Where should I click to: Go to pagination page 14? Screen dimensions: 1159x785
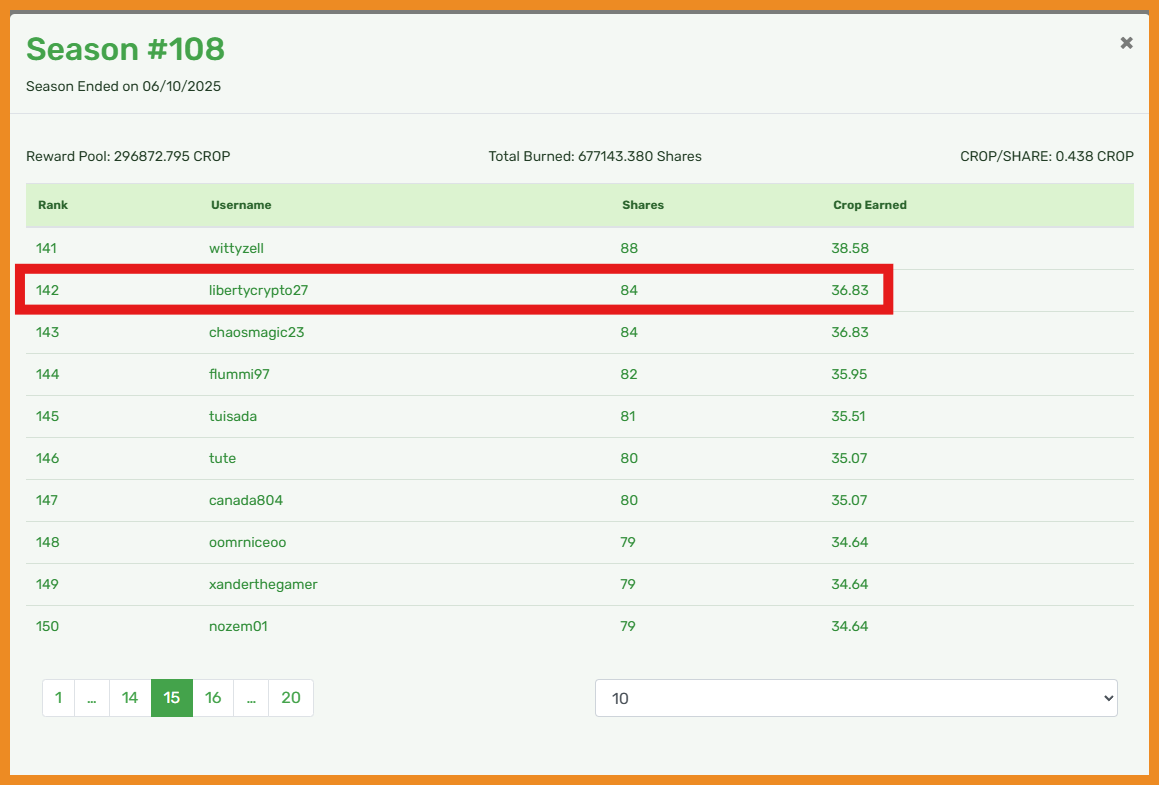click(130, 698)
